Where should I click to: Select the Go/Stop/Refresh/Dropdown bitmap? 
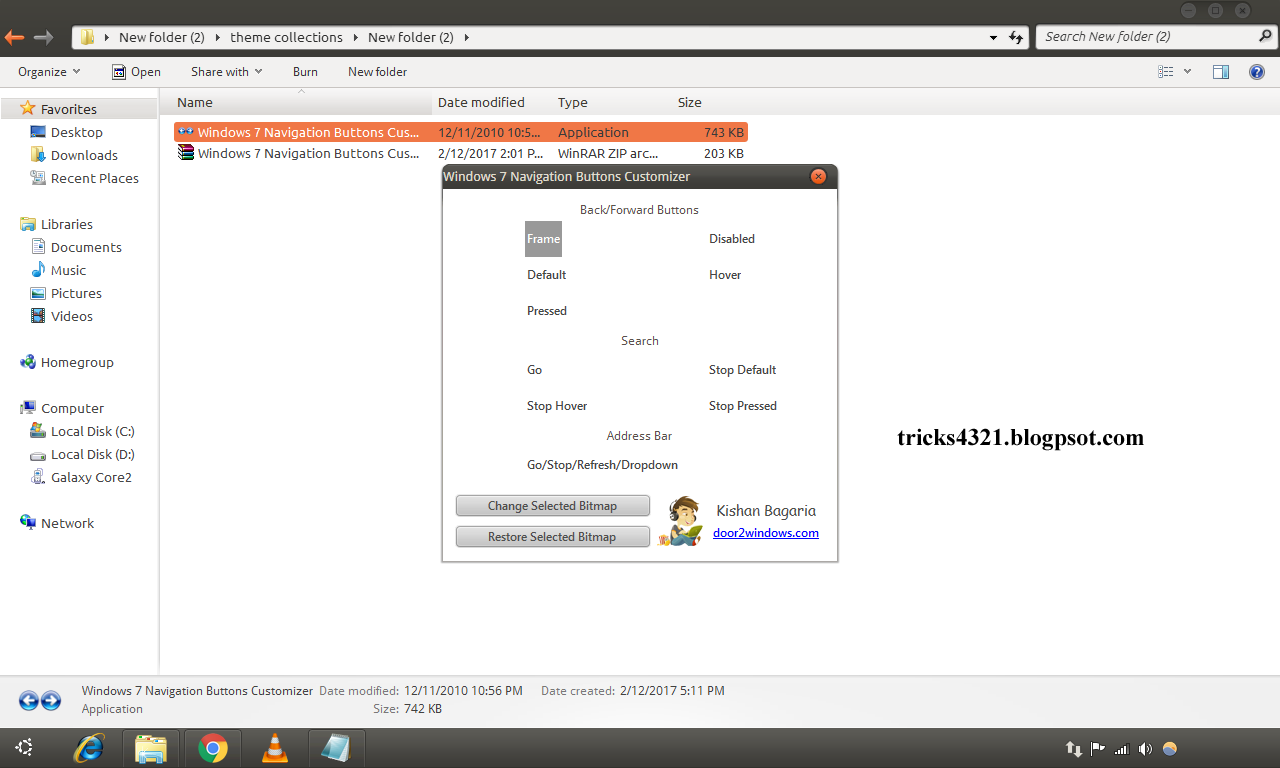pos(602,465)
